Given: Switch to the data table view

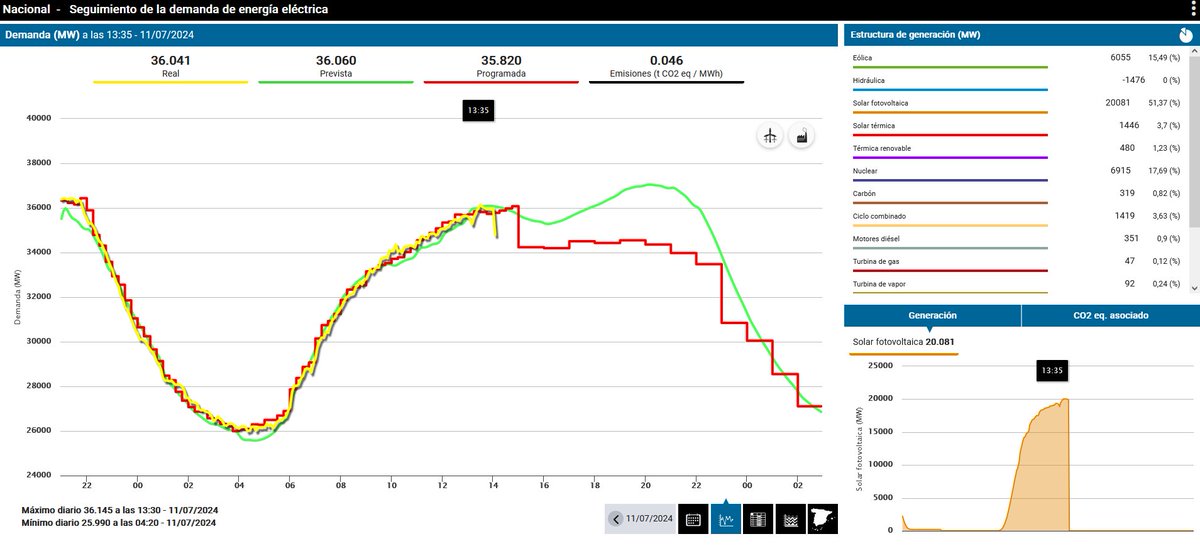Looking at the screenshot, I should 757,519.
